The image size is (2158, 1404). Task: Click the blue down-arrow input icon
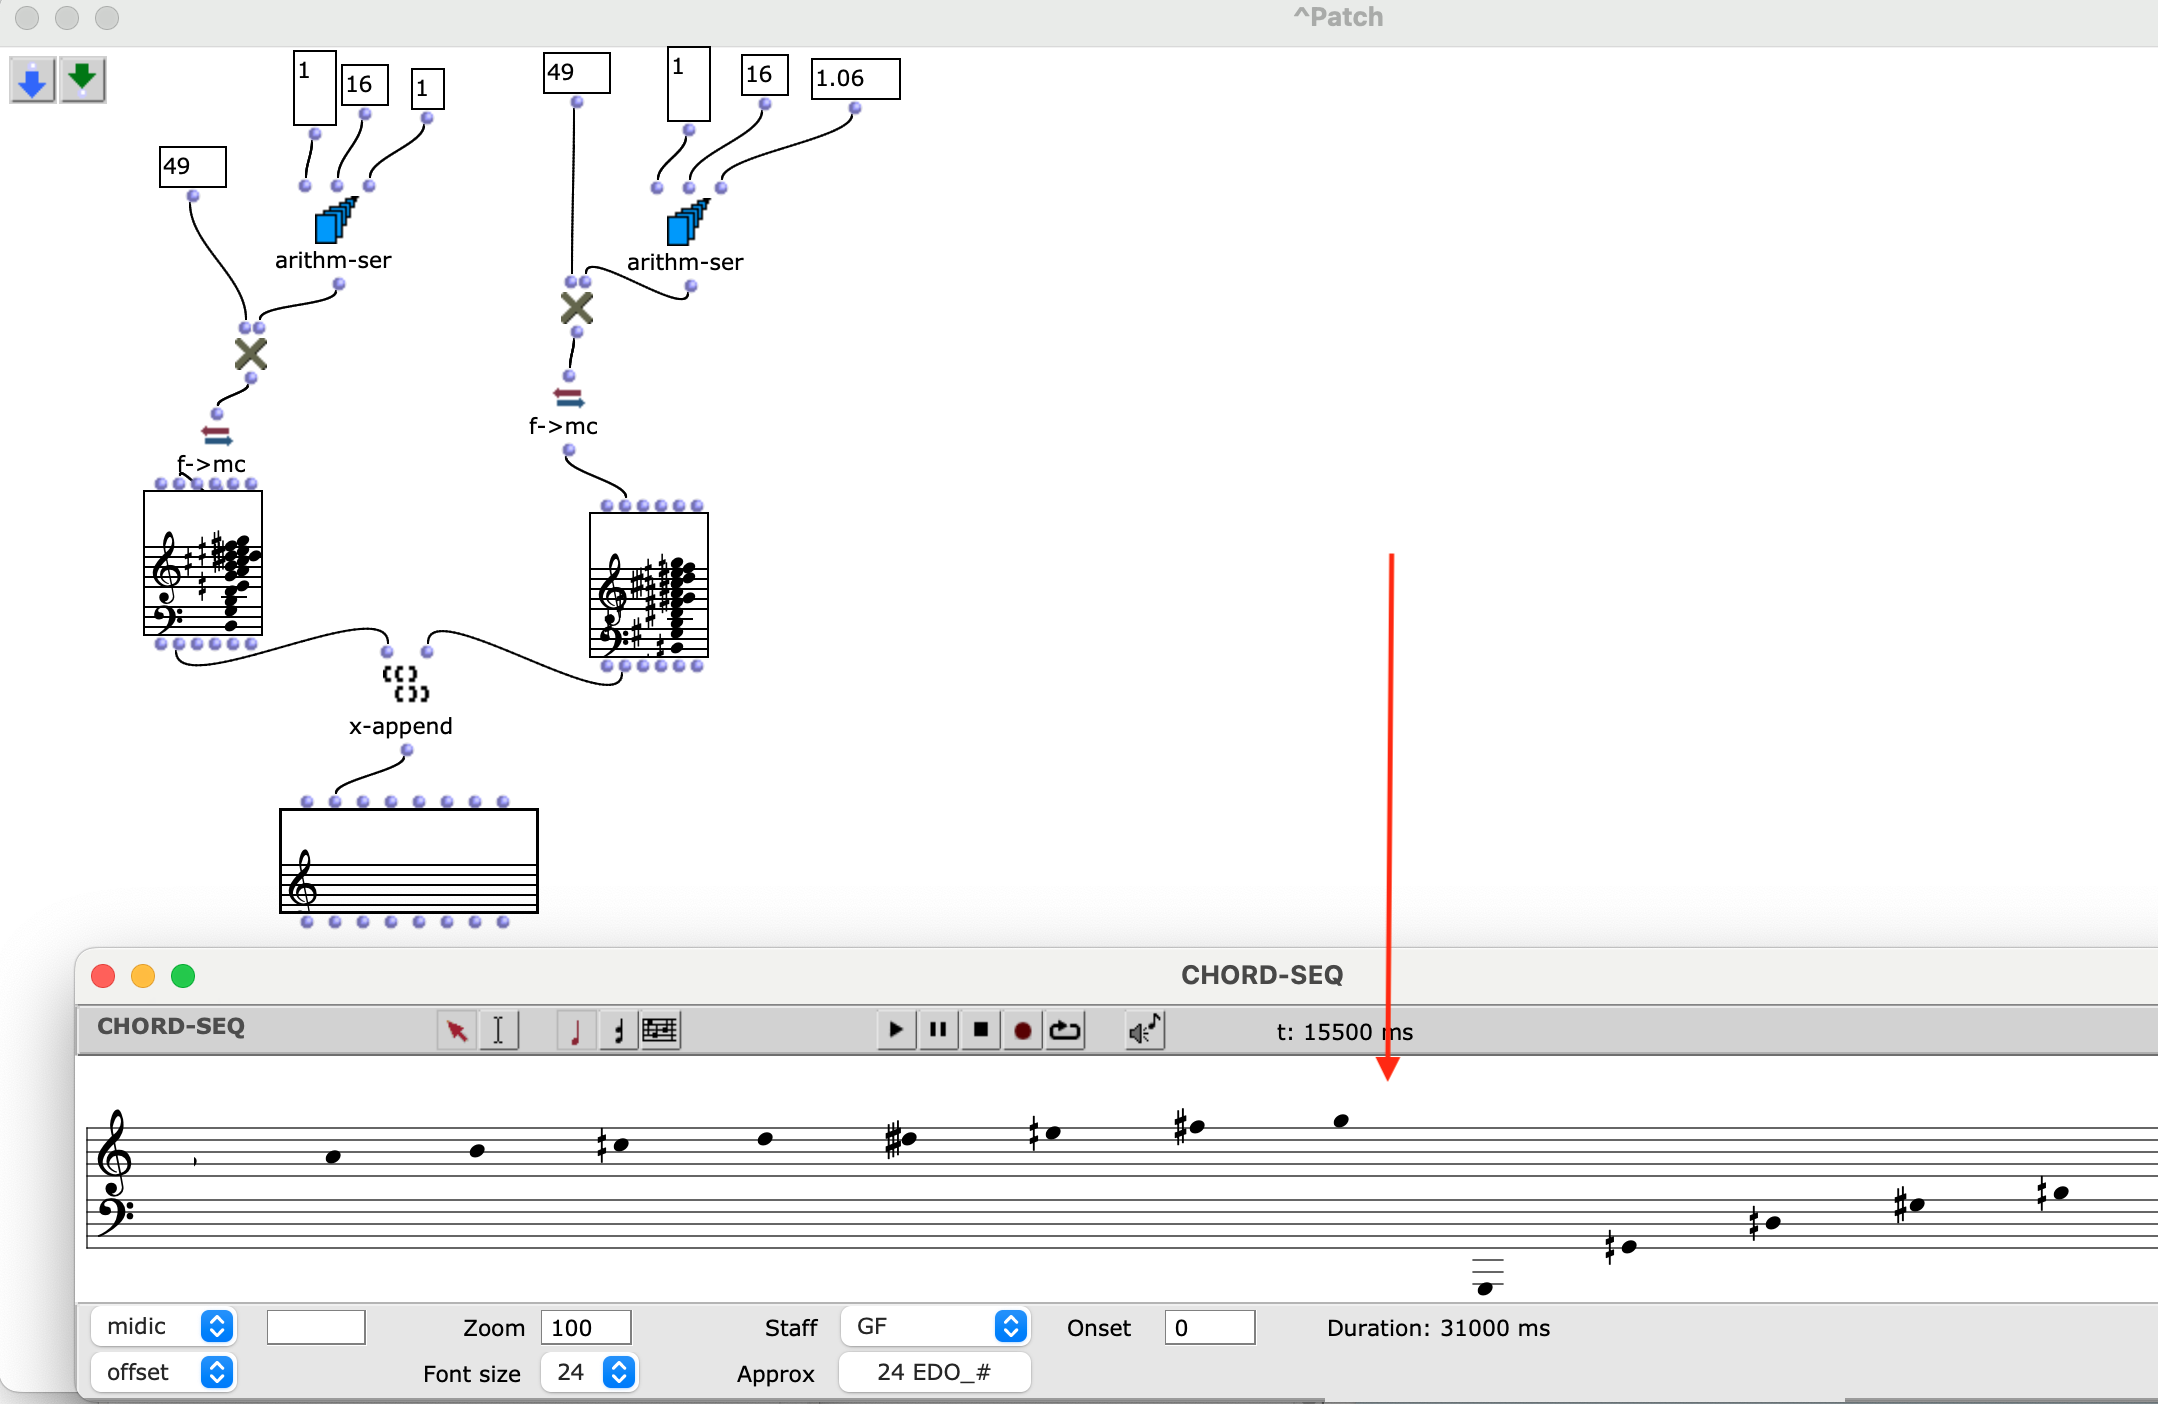point(32,80)
